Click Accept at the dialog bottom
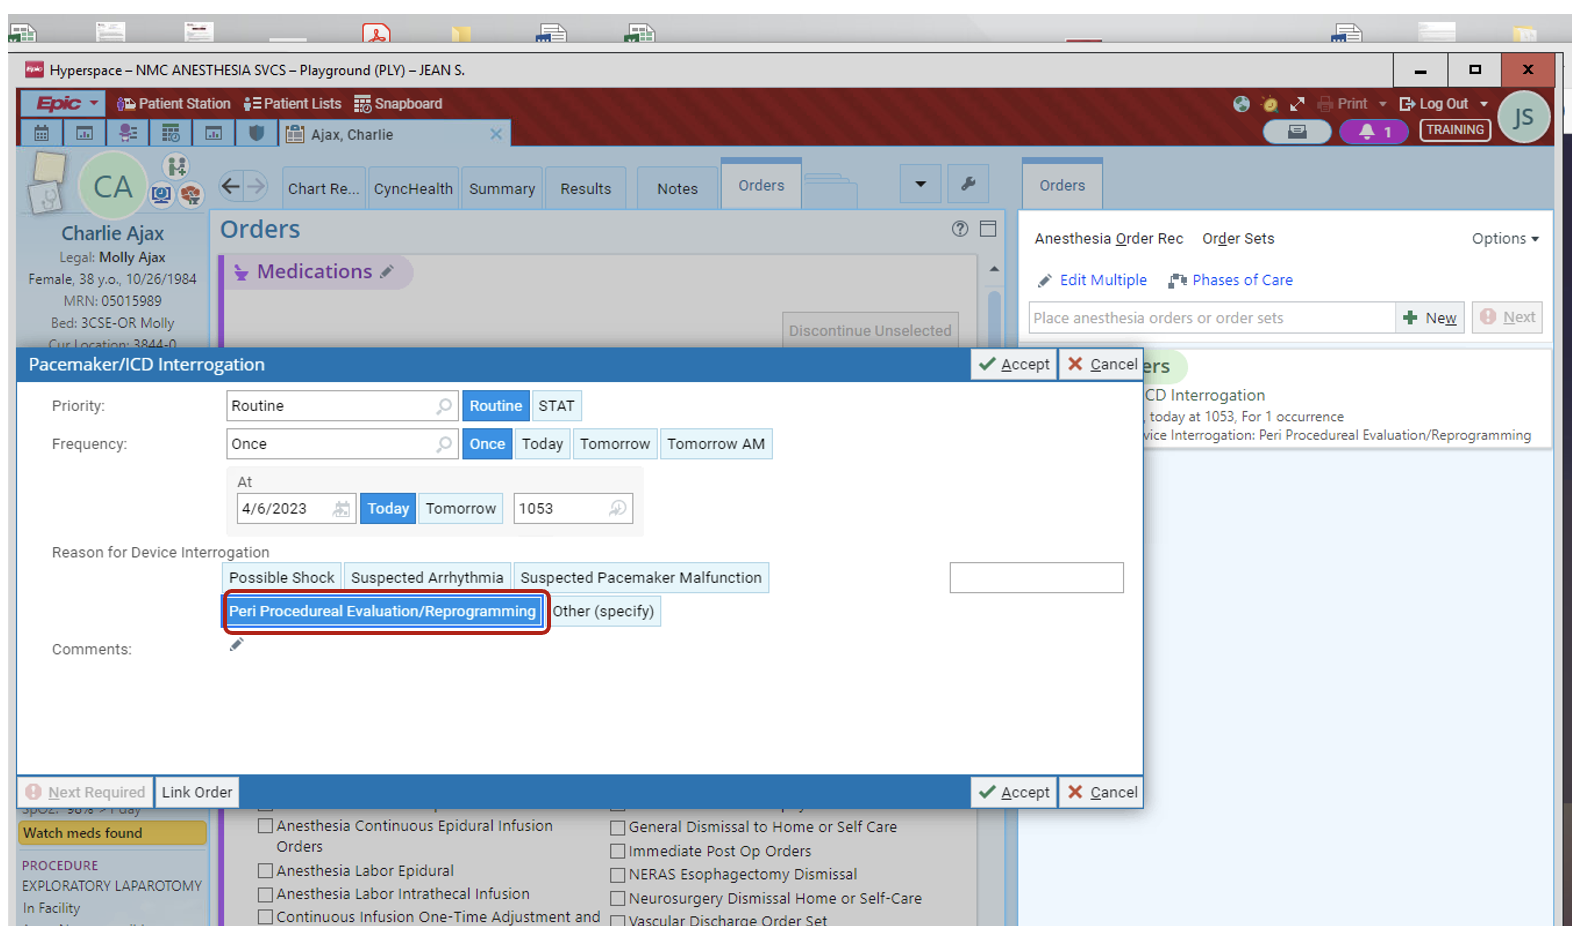Screen dimensions: 1592x946 coord(1014,792)
